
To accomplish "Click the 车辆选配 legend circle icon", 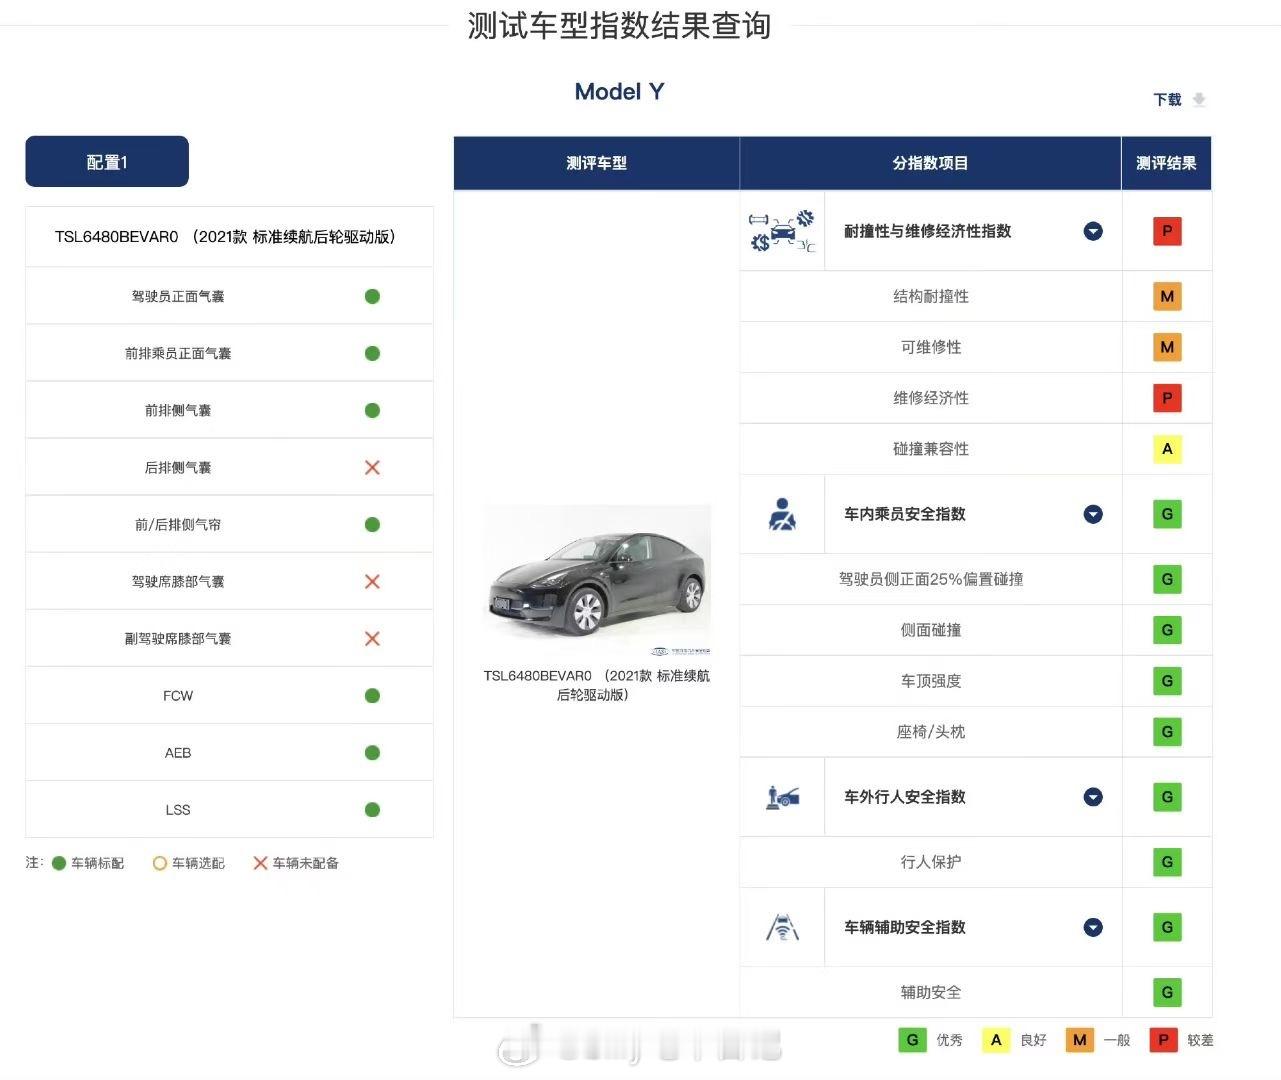I will (159, 863).
